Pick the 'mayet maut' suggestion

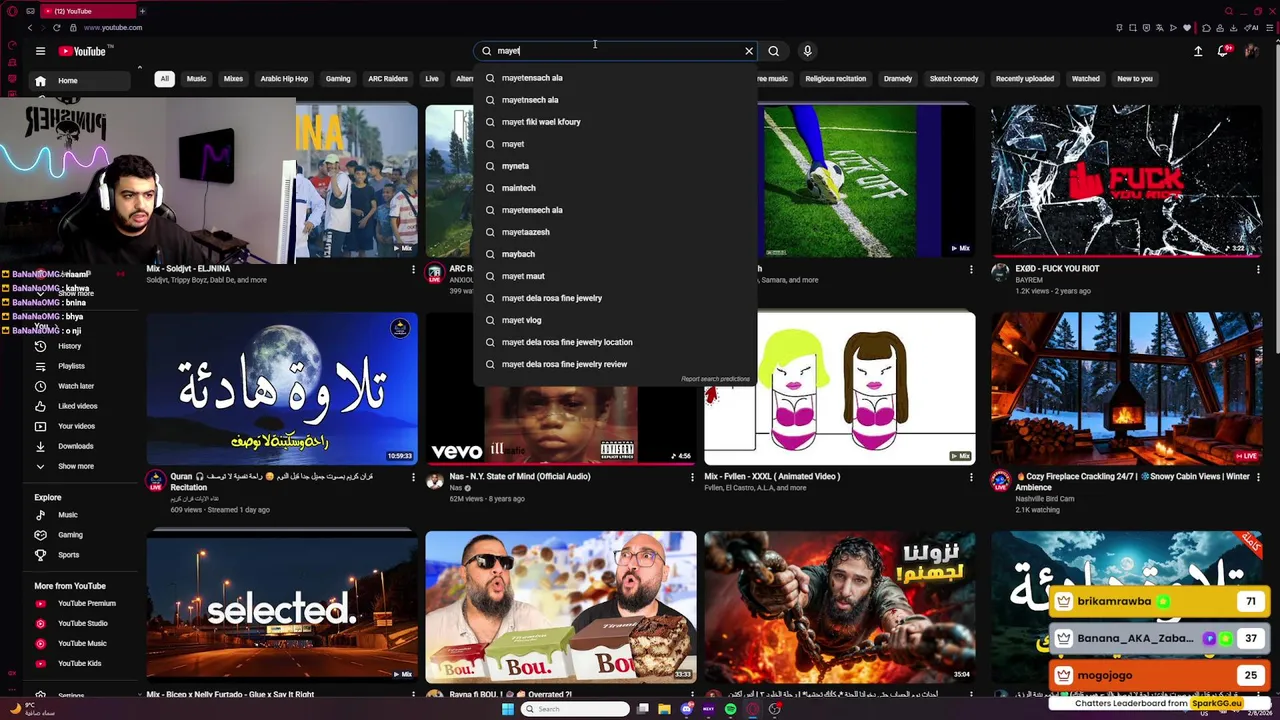coord(615,276)
